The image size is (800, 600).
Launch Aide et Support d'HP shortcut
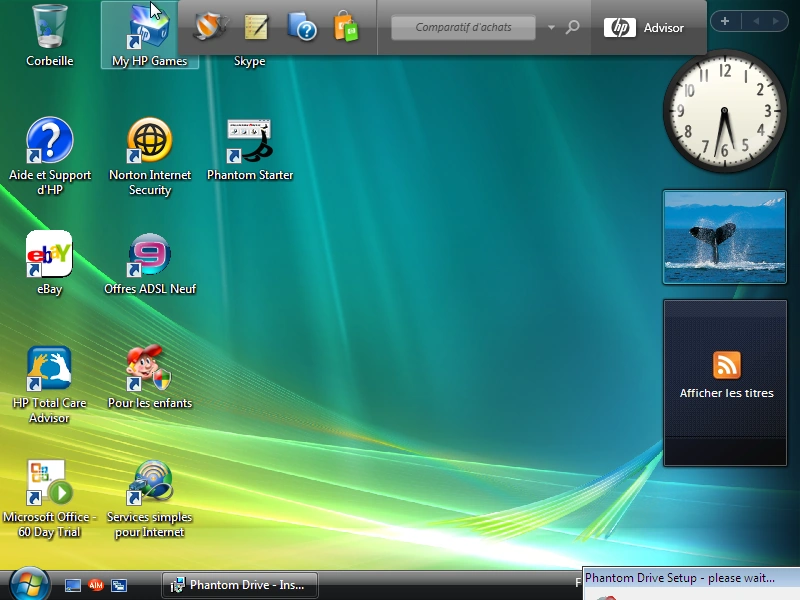(x=49, y=156)
